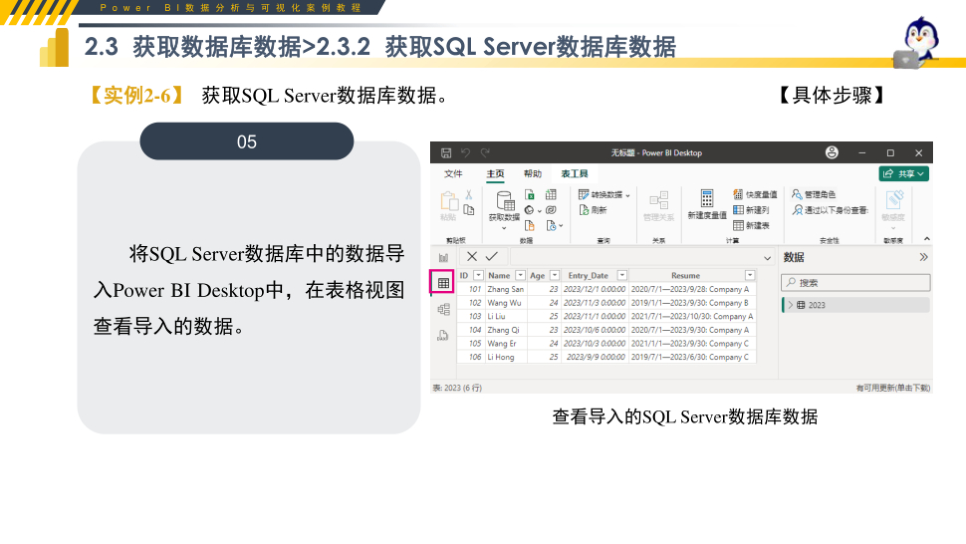Screen dimensions: 966x544
Task: Click Manage relationships (管理关系) icon
Action: [x=659, y=200]
